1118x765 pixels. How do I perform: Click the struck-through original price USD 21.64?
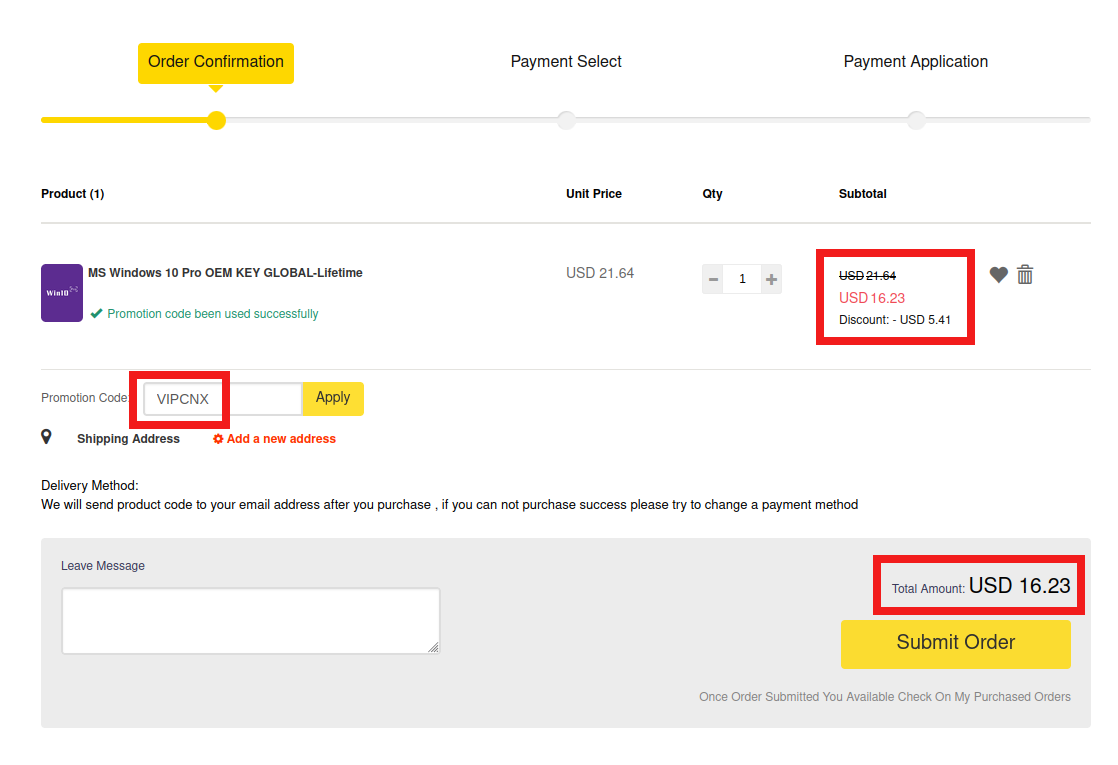click(x=867, y=276)
